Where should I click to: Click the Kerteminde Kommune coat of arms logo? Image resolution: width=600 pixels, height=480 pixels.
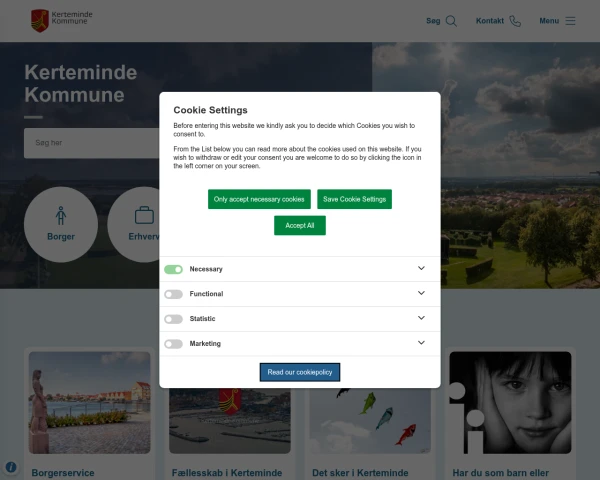pos(40,20)
